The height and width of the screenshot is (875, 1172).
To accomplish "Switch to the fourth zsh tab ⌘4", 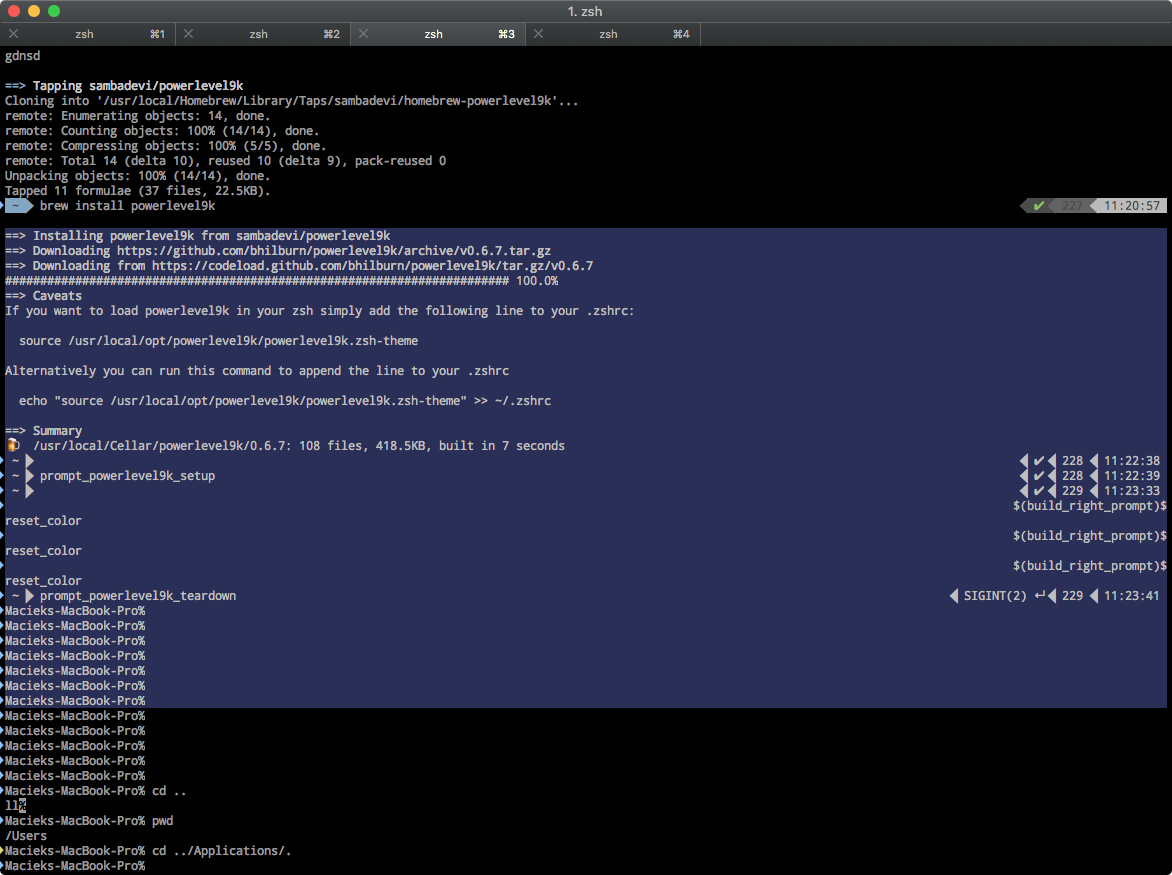I will pos(612,34).
